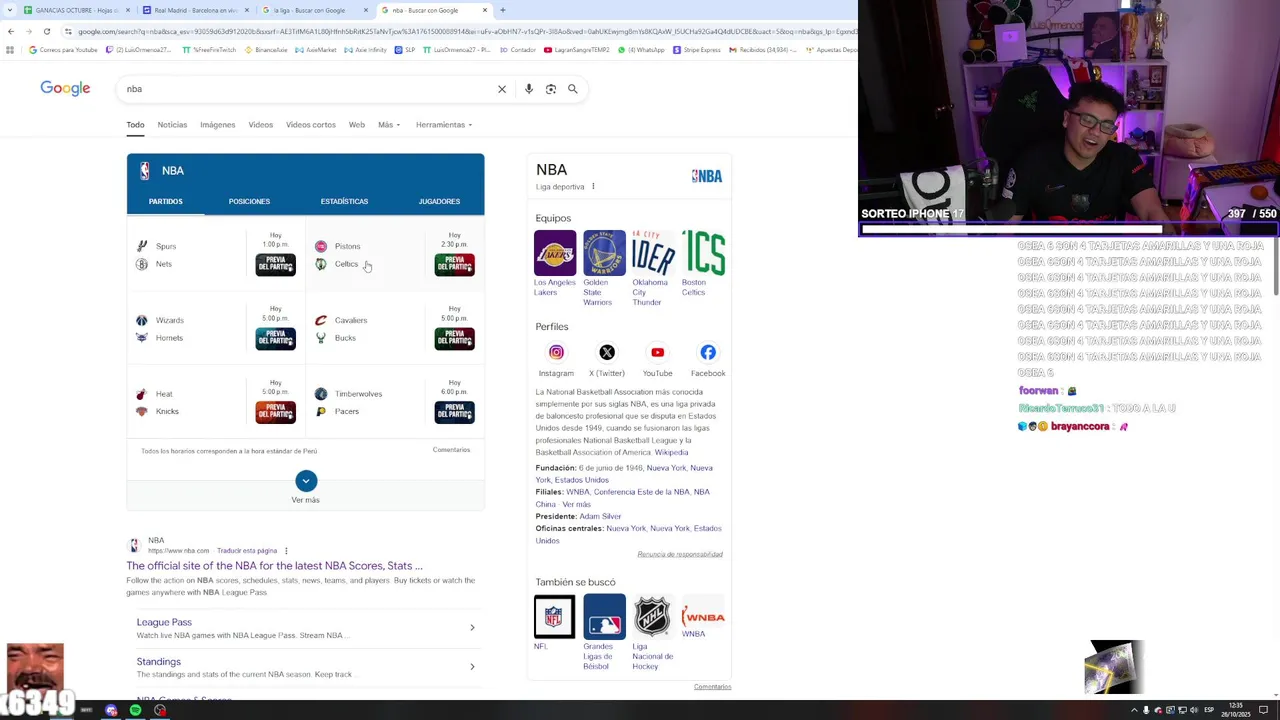Select the Golden State Warriors team logo
The height and width of the screenshot is (720, 1280).
(604, 253)
